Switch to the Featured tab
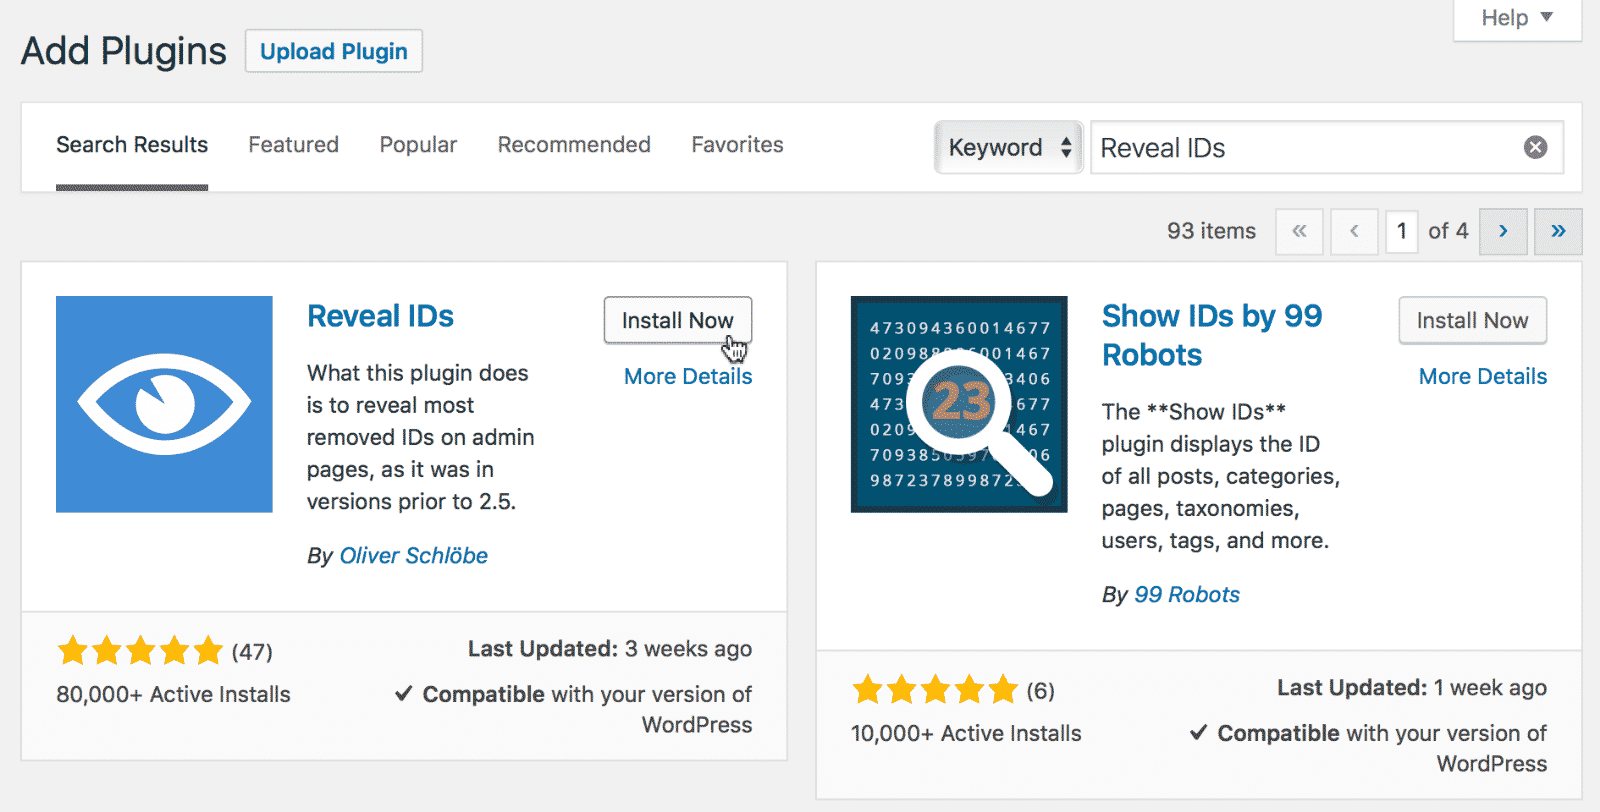 [x=293, y=145]
